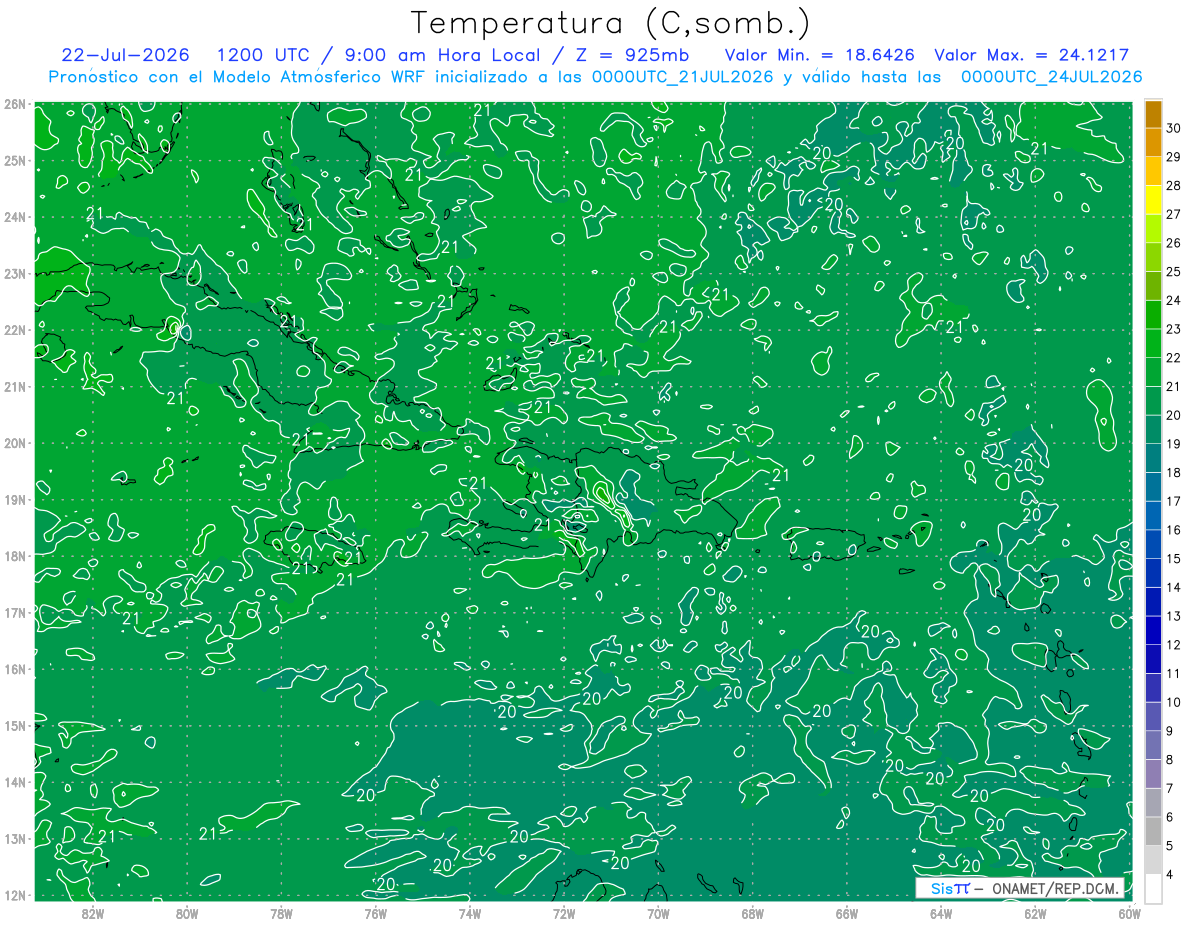Click longitude label "60W"
This screenshot has width=1200, height=927.
pyautogui.click(x=1129, y=913)
